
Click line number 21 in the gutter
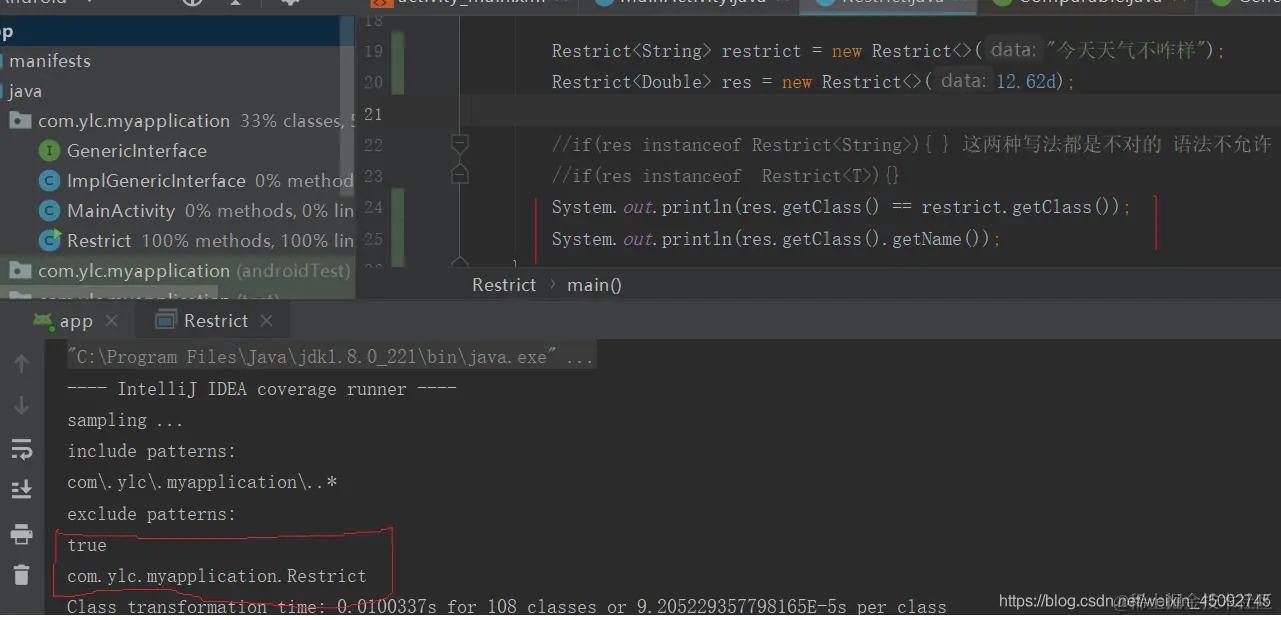point(373,114)
